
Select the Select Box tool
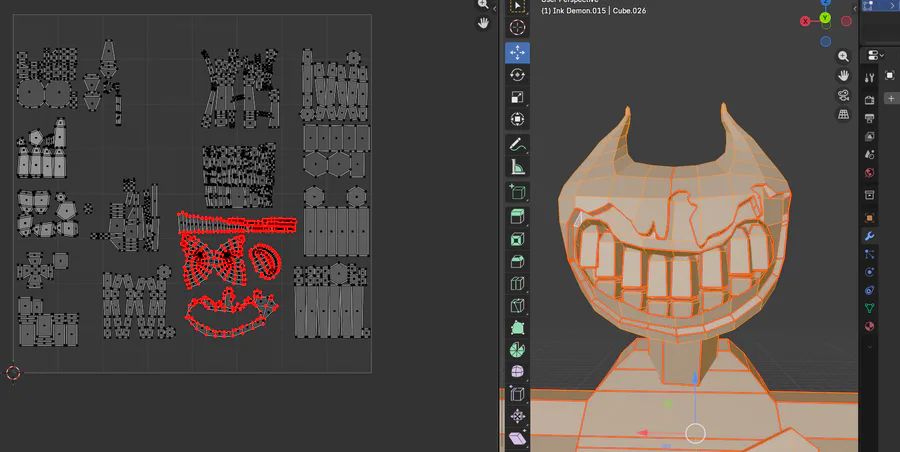click(x=517, y=6)
